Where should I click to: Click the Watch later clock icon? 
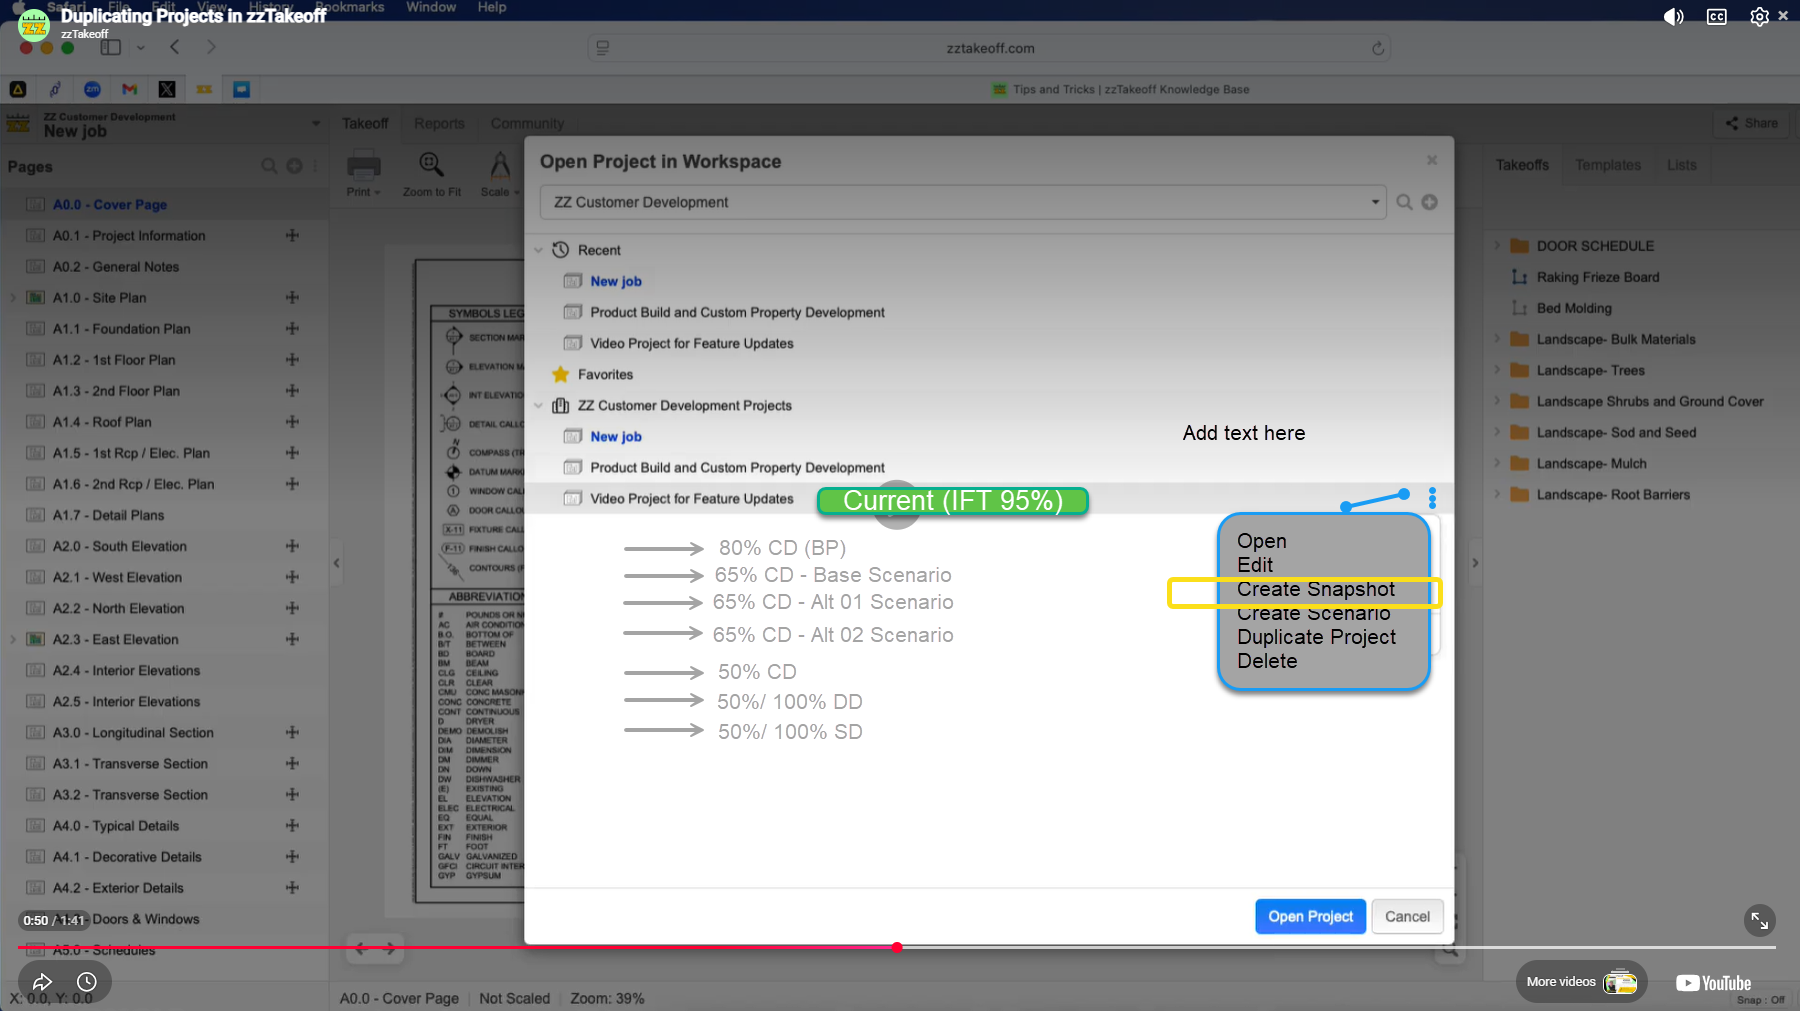tap(87, 982)
